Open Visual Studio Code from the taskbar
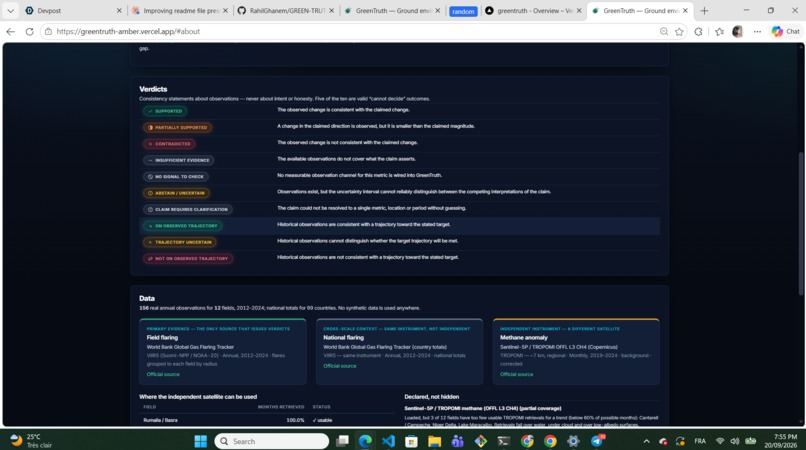Screen dimensions: 806x450 (388, 441)
